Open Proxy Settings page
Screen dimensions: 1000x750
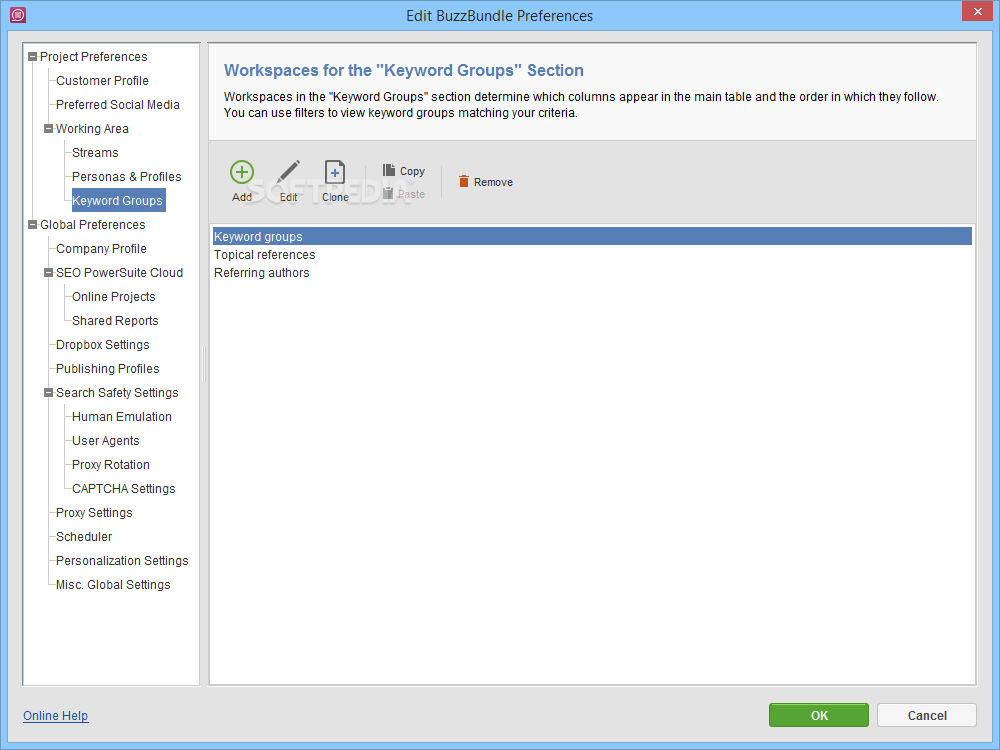[x=94, y=513]
